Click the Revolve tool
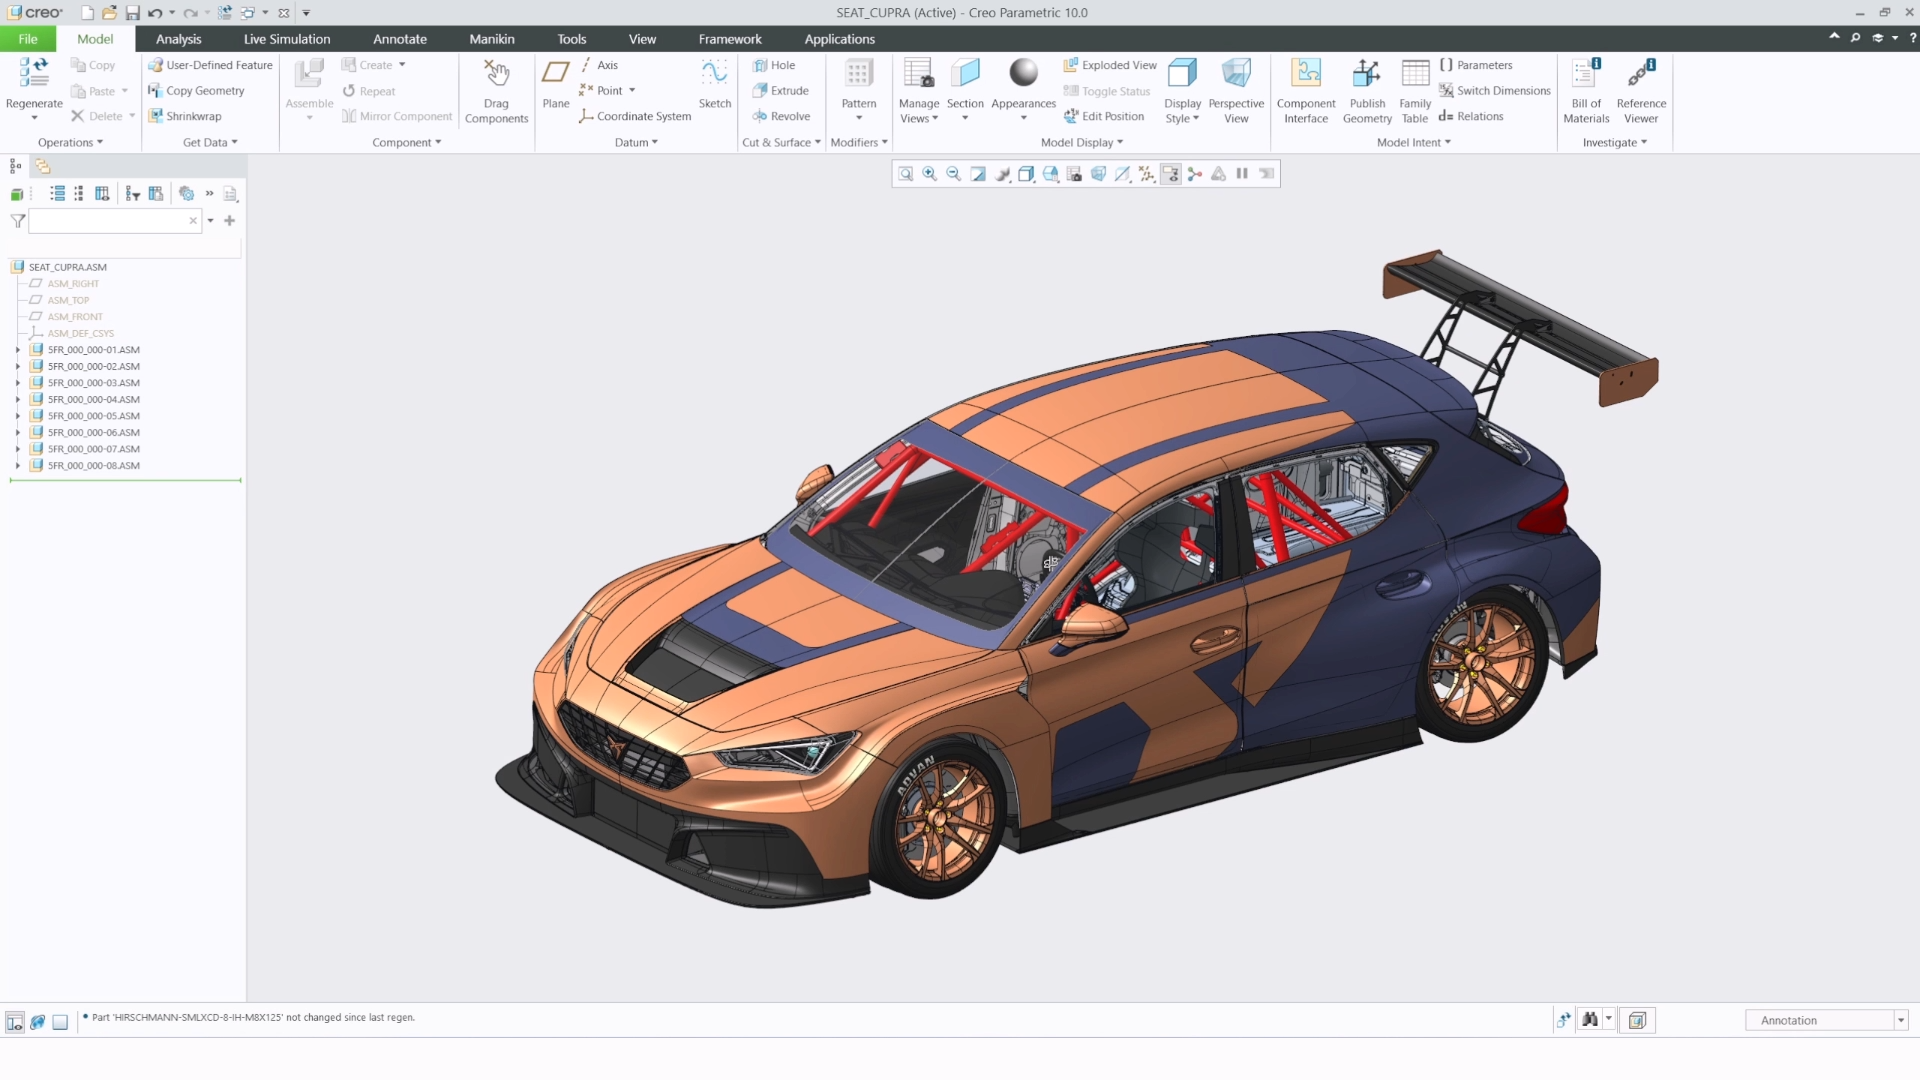This screenshot has width=1920, height=1080. [x=780, y=117]
